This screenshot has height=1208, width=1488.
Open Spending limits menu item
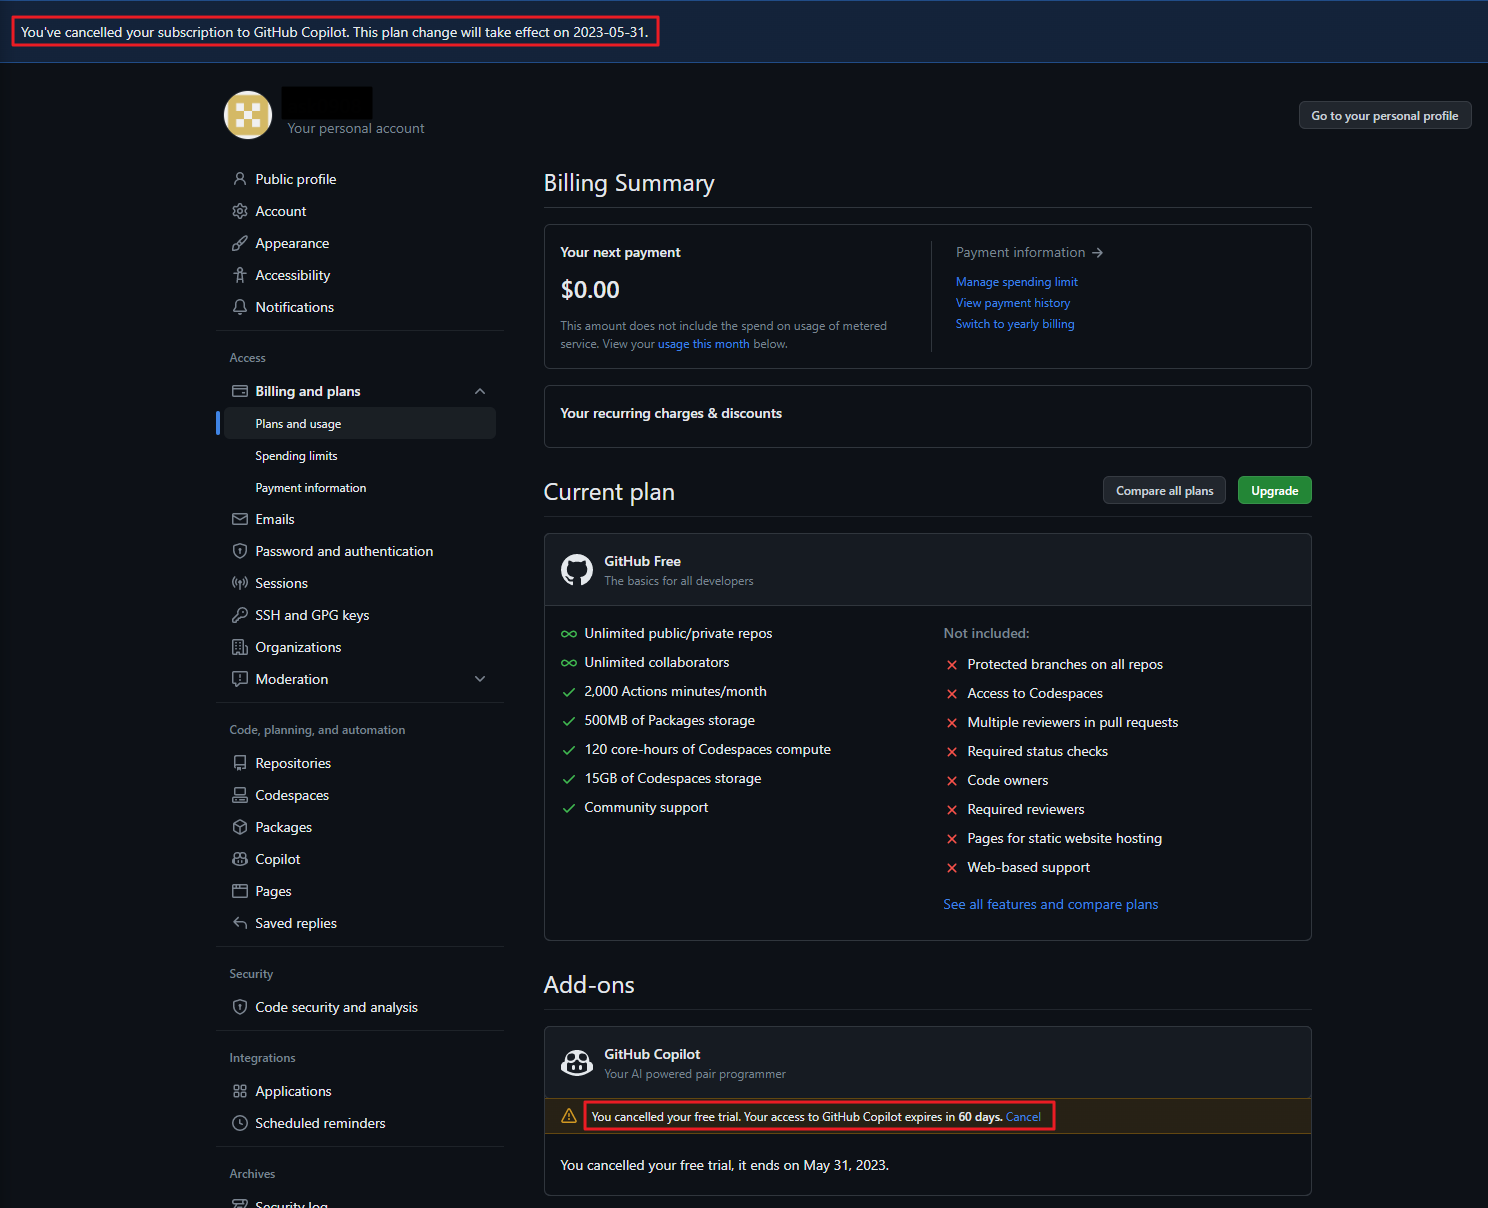pos(360,455)
